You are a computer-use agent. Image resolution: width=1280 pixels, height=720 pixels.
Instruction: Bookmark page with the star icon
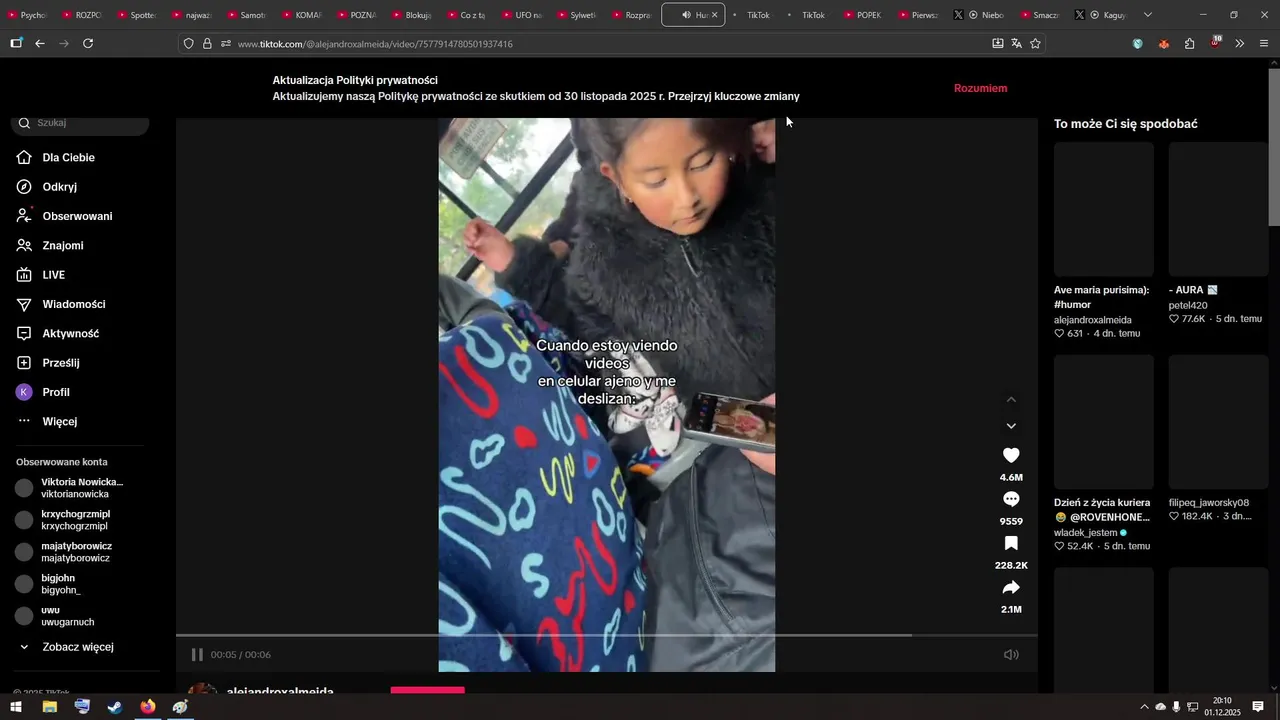tap(1035, 43)
